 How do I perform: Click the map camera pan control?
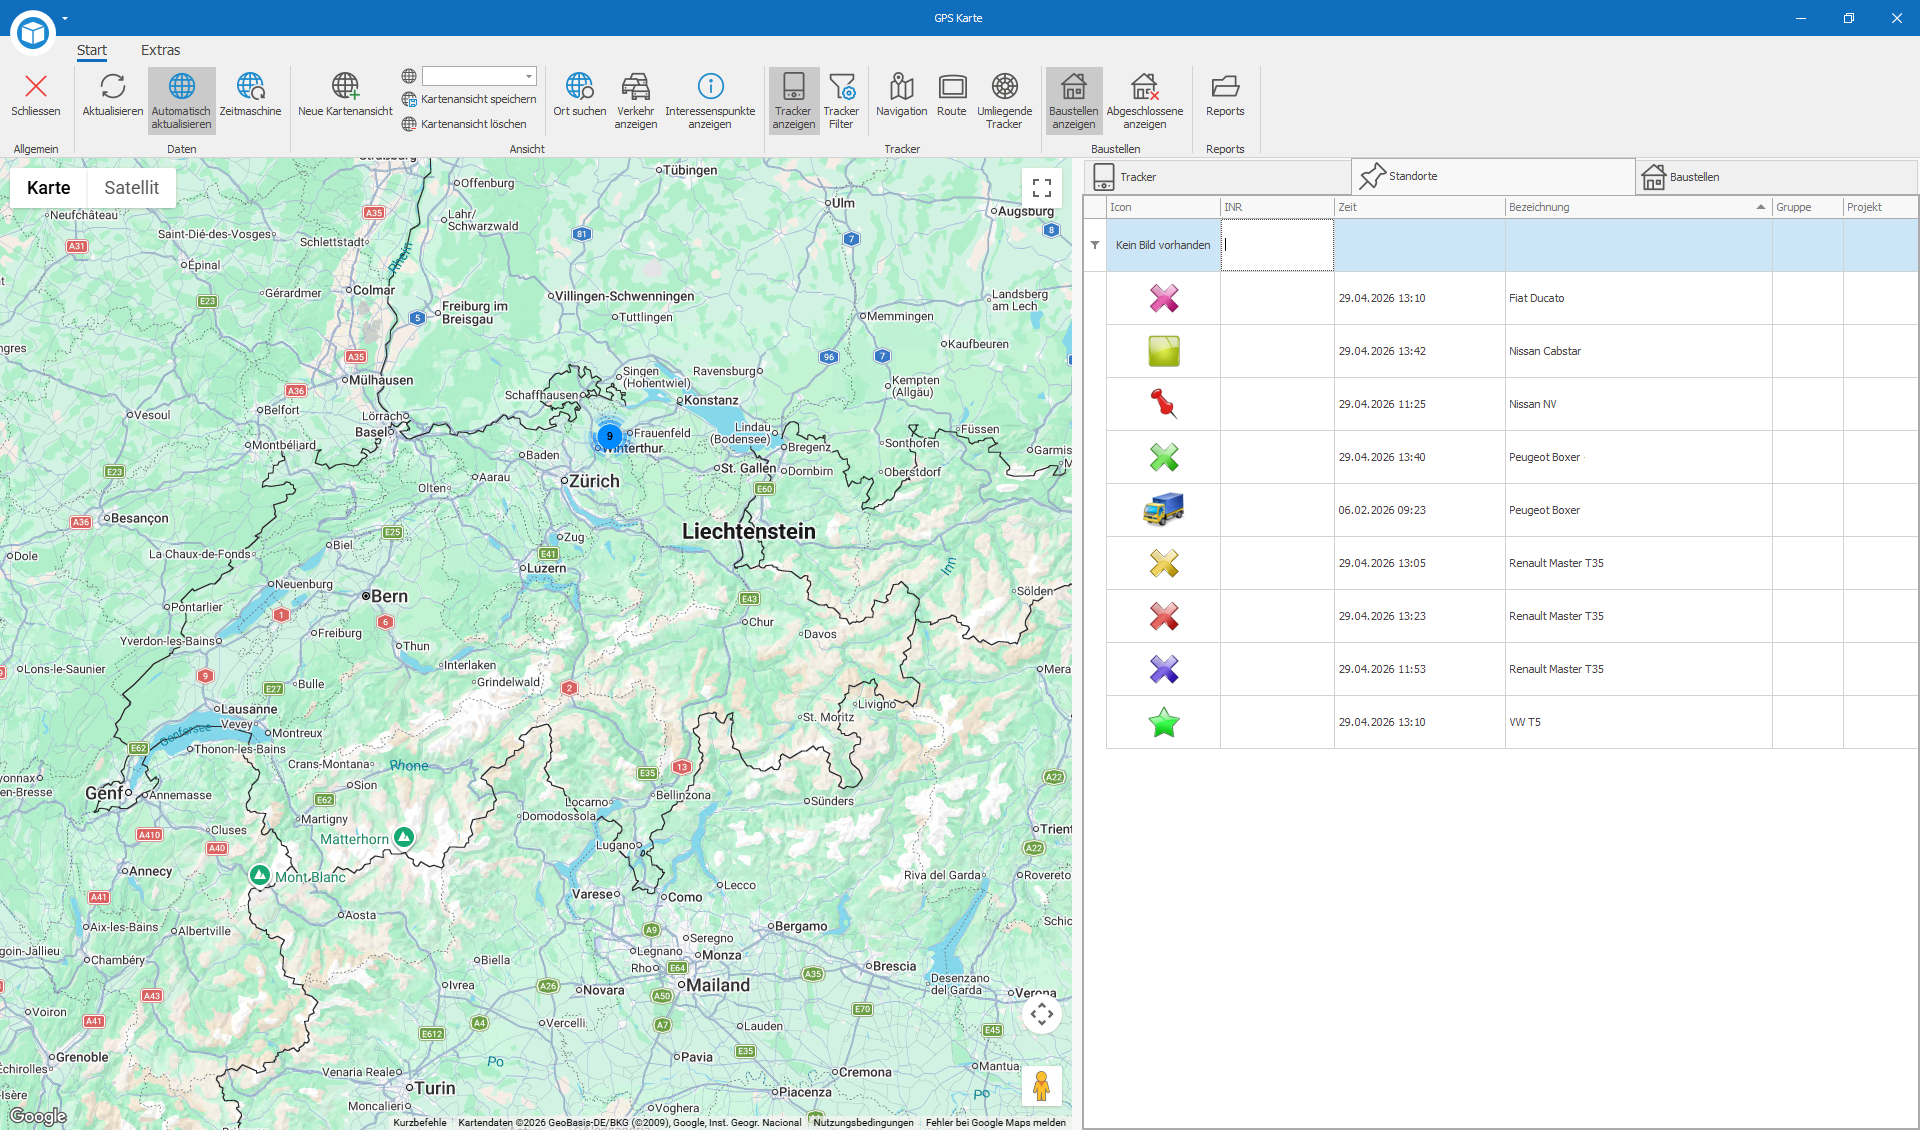click(1042, 1014)
